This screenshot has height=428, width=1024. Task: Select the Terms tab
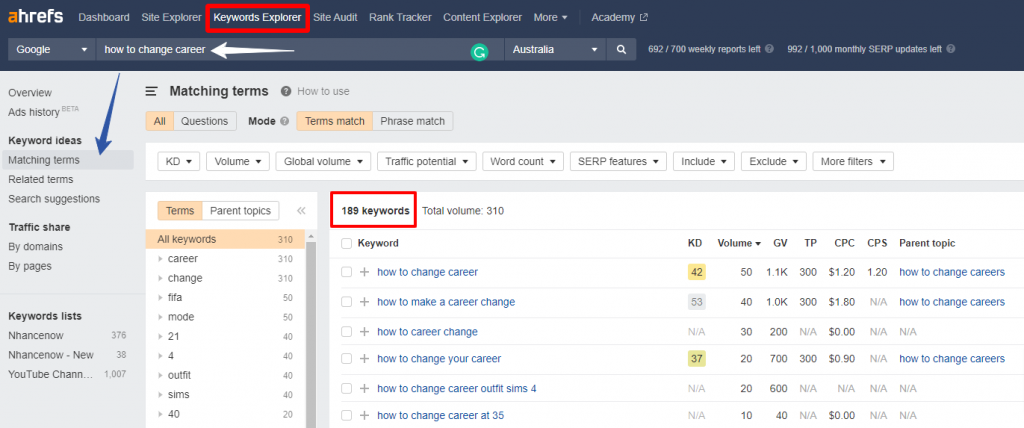pyautogui.click(x=180, y=210)
